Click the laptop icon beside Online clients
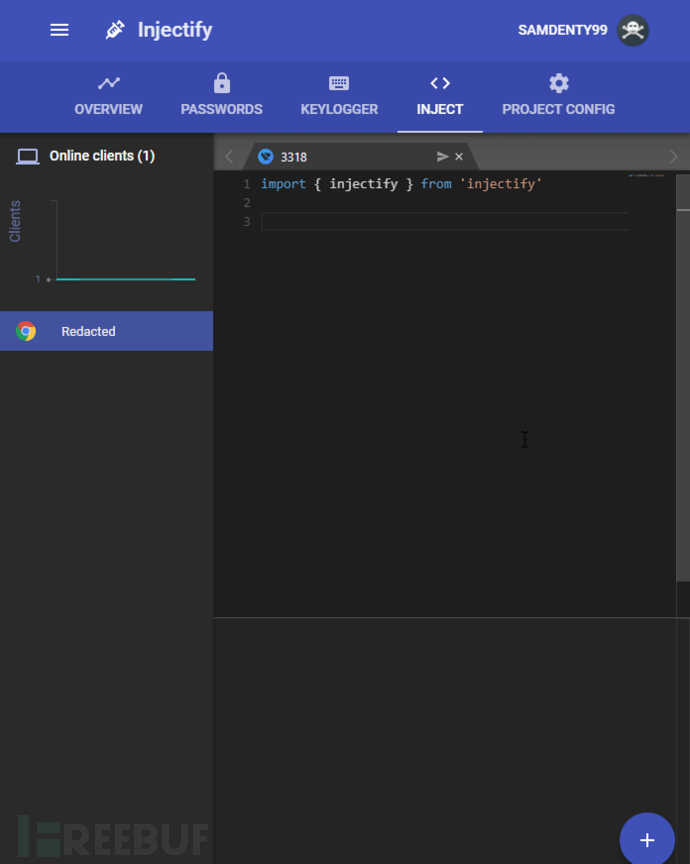This screenshot has height=864, width=690. click(x=28, y=156)
